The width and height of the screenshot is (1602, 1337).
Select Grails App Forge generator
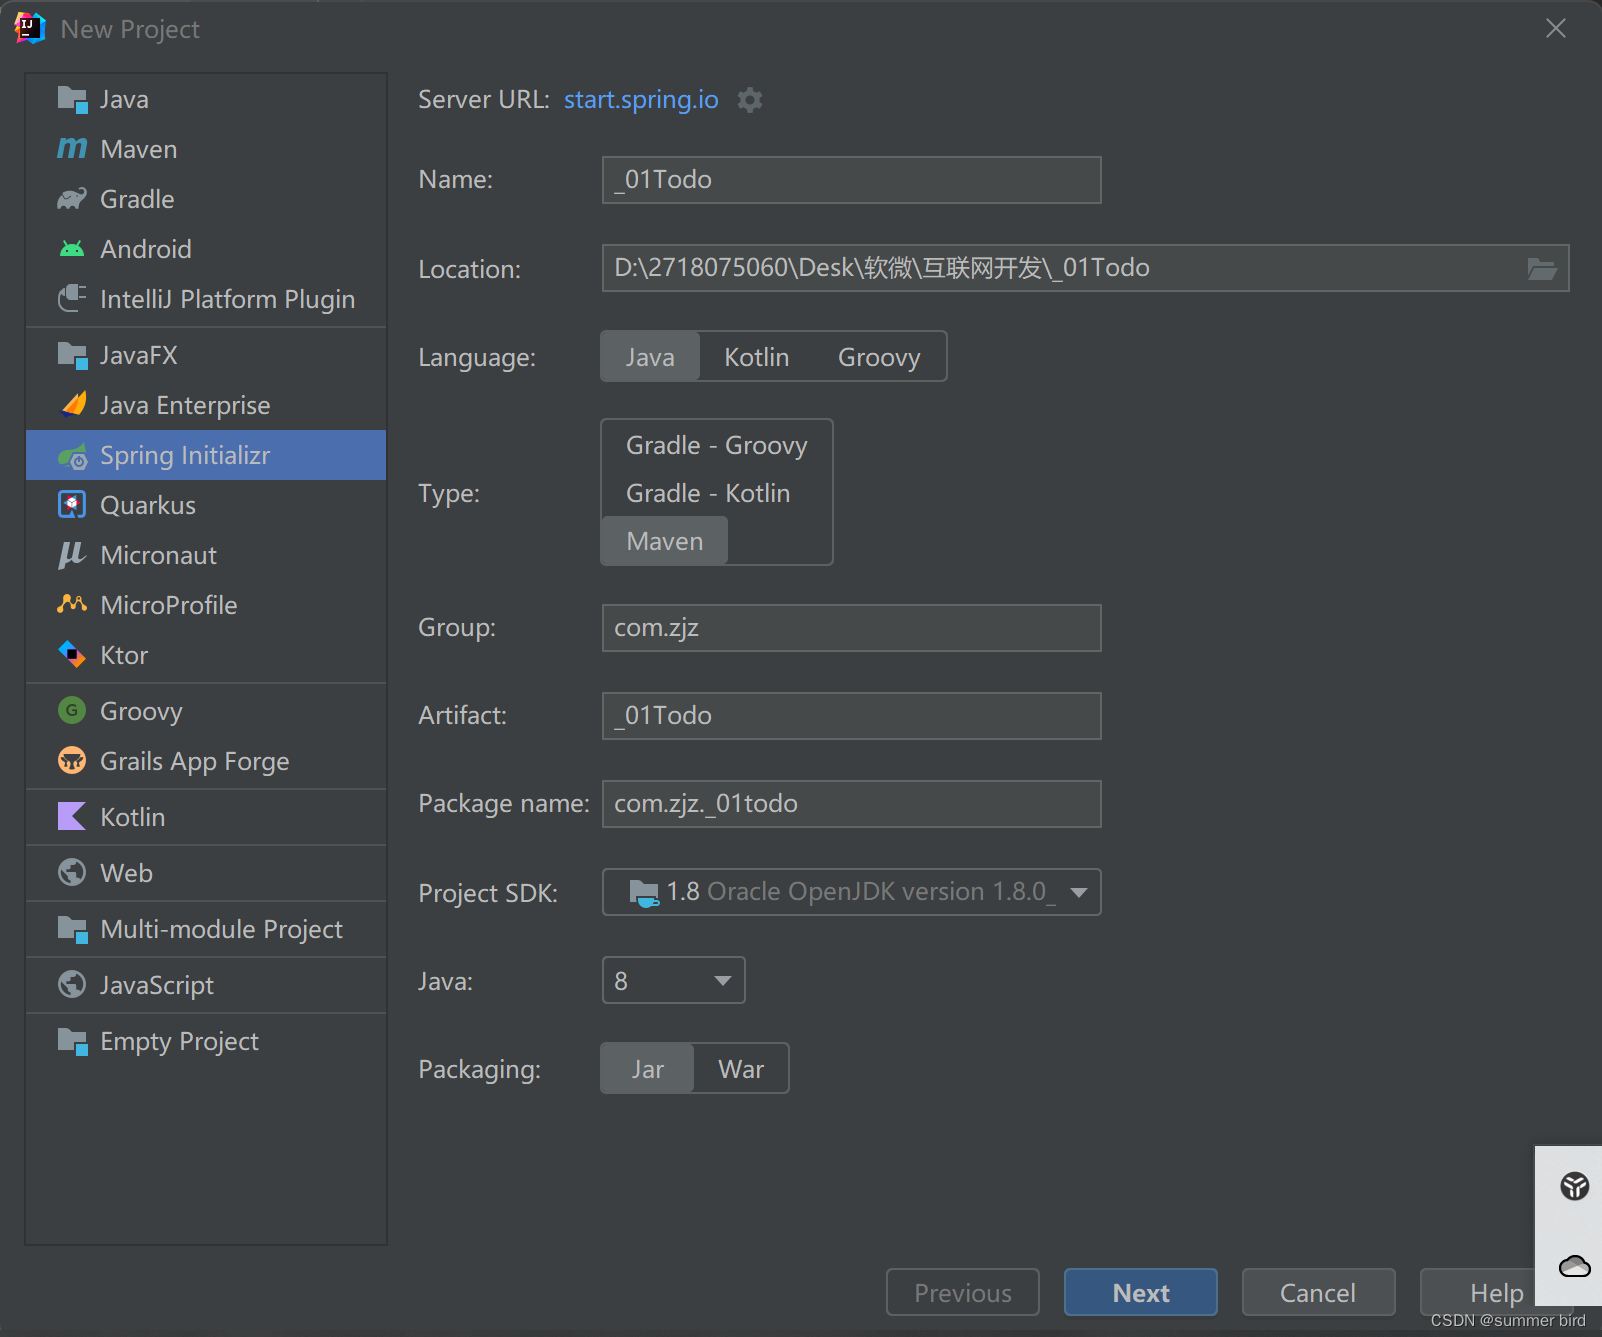point(206,761)
